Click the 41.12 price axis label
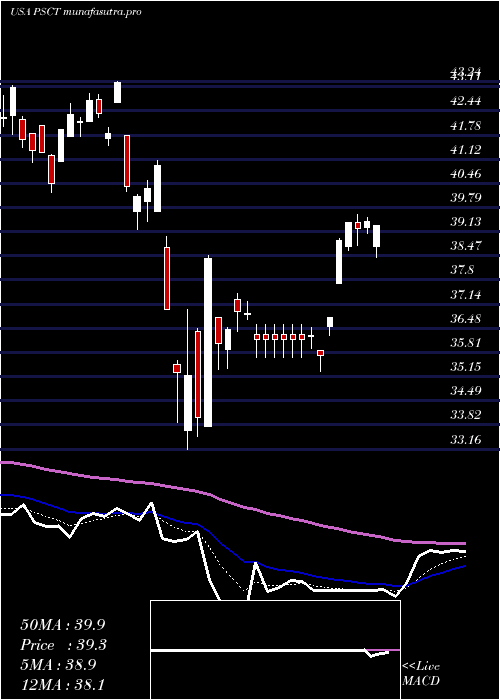This screenshot has height=700, width=500. [466, 150]
